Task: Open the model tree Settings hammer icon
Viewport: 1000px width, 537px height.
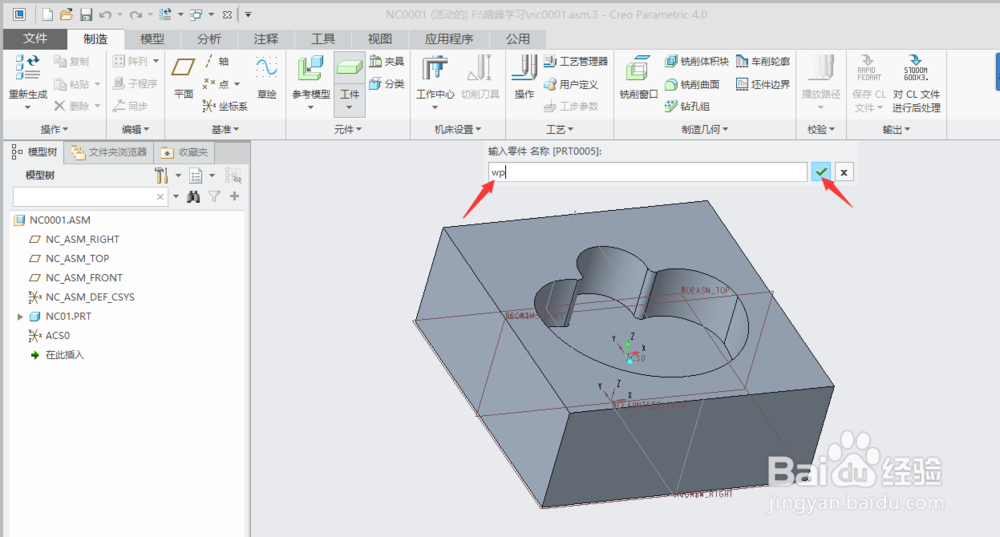Action: point(161,175)
